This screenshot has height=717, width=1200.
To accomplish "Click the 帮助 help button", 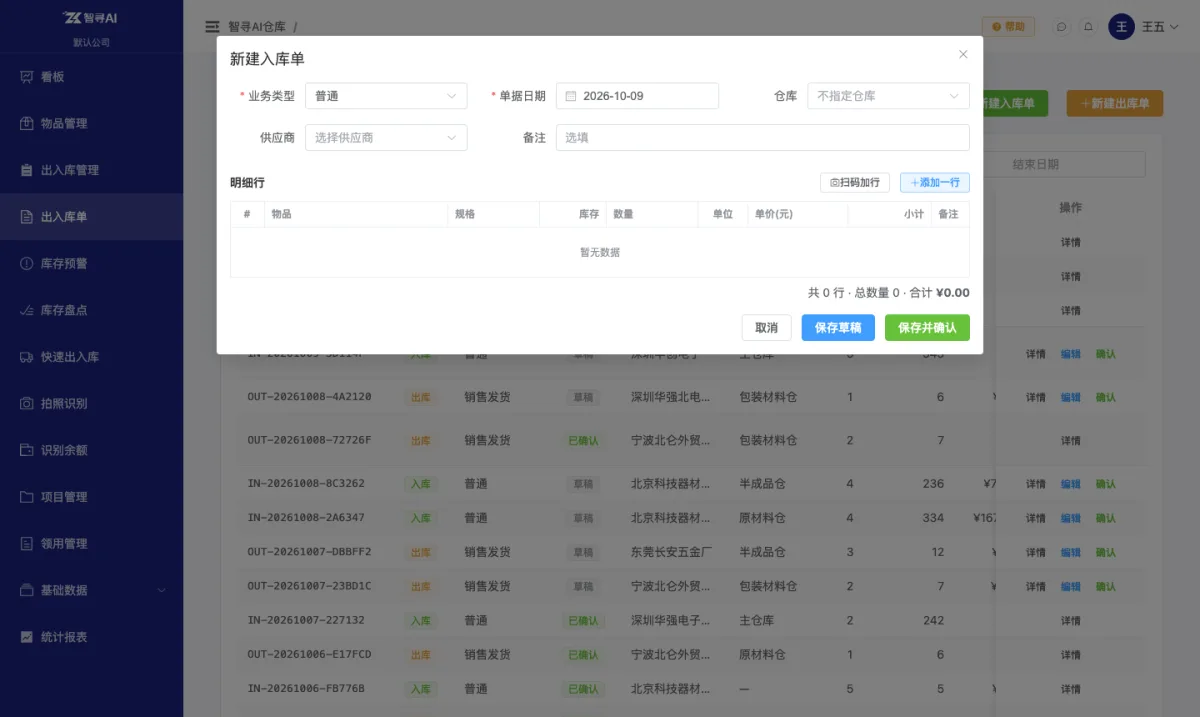I will click(x=1008, y=27).
